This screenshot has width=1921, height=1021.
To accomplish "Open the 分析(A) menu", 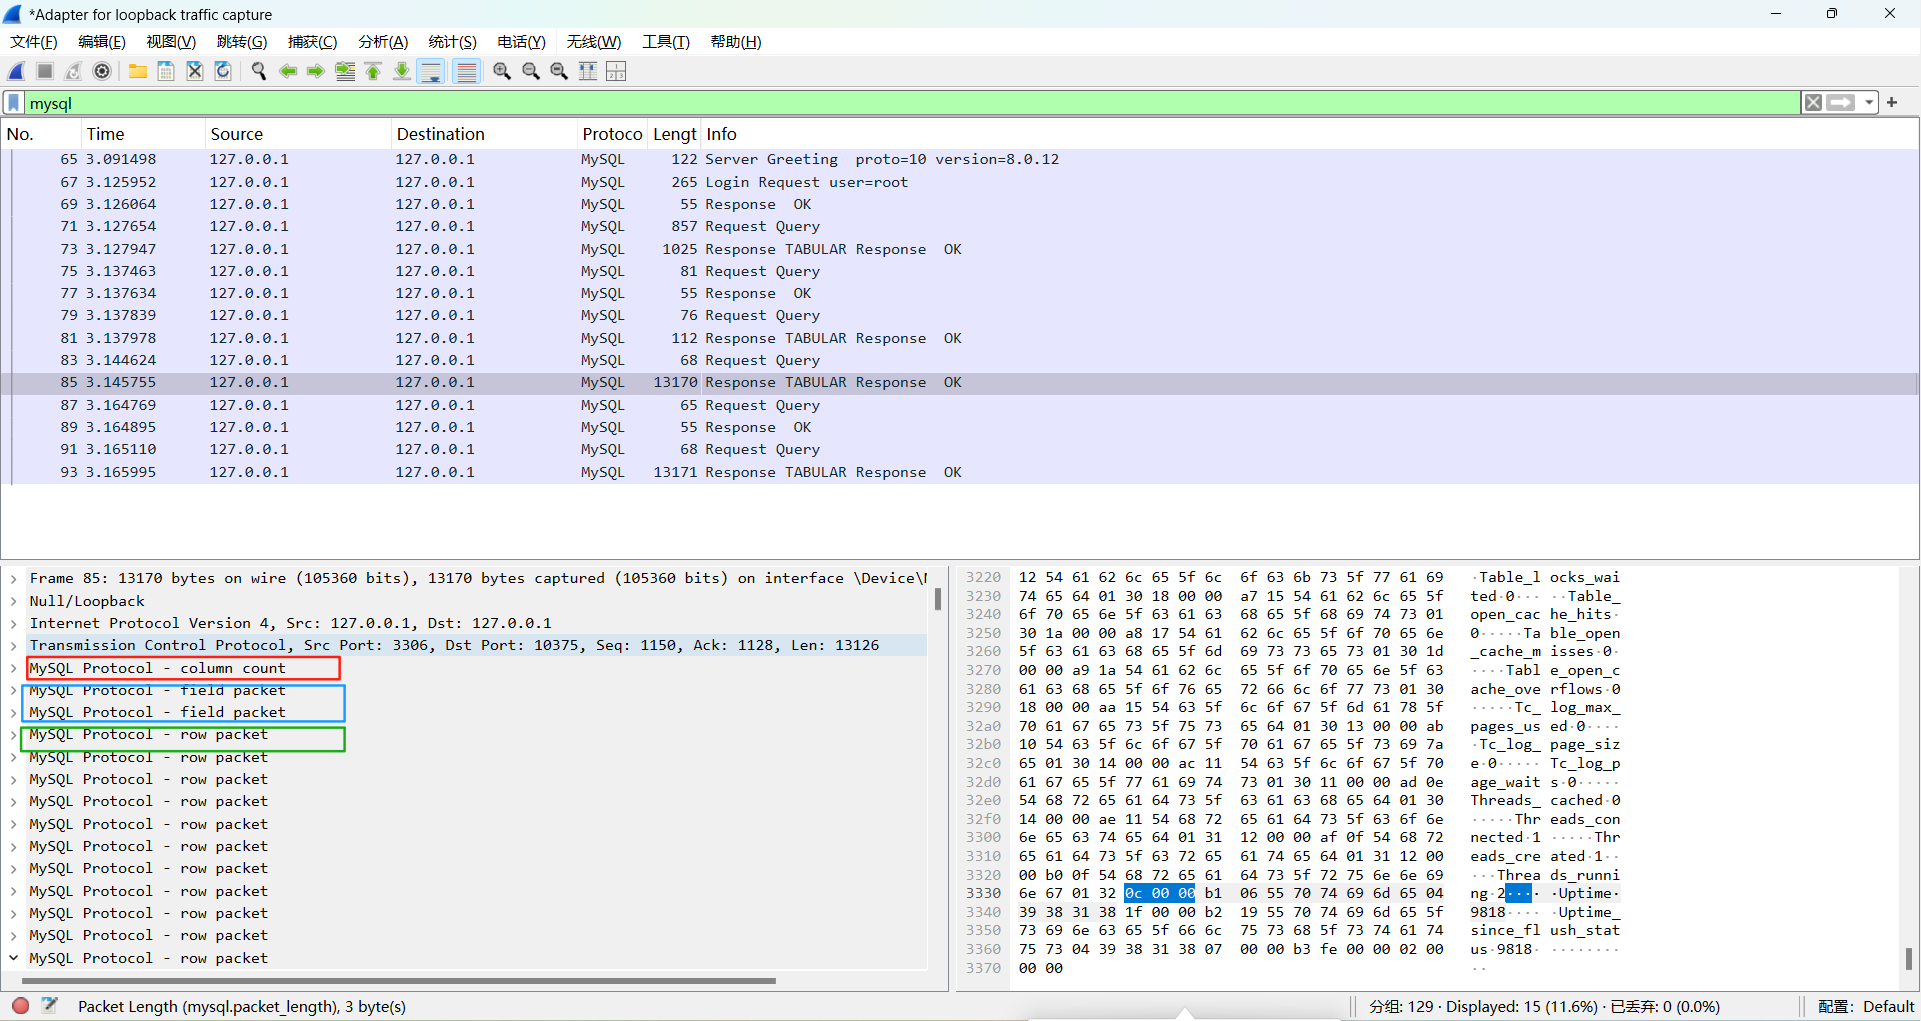I will [383, 42].
